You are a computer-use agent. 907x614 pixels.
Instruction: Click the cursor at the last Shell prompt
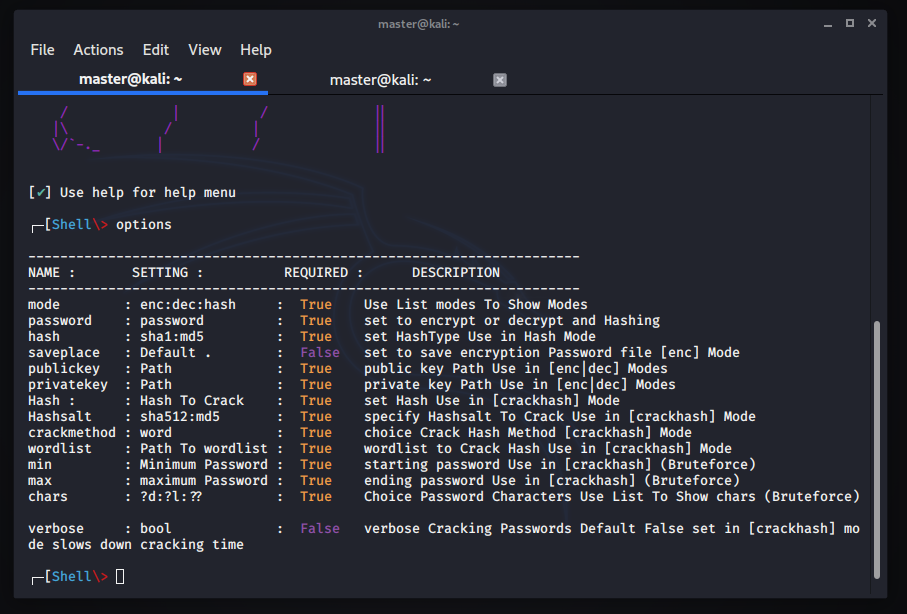tap(120, 576)
